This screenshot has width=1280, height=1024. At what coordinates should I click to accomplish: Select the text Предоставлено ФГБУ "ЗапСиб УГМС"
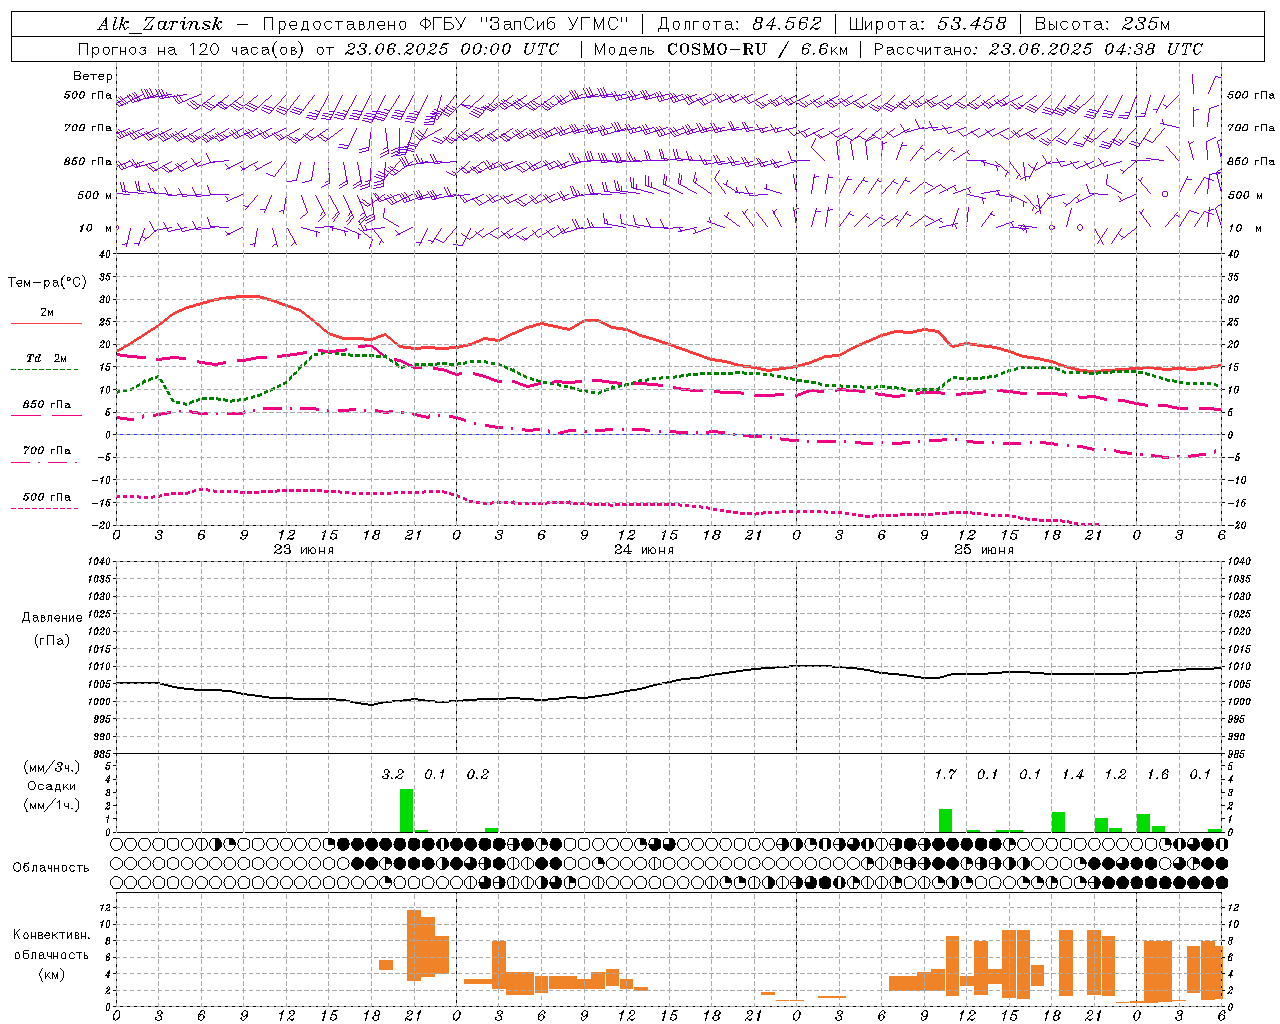(x=446, y=24)
